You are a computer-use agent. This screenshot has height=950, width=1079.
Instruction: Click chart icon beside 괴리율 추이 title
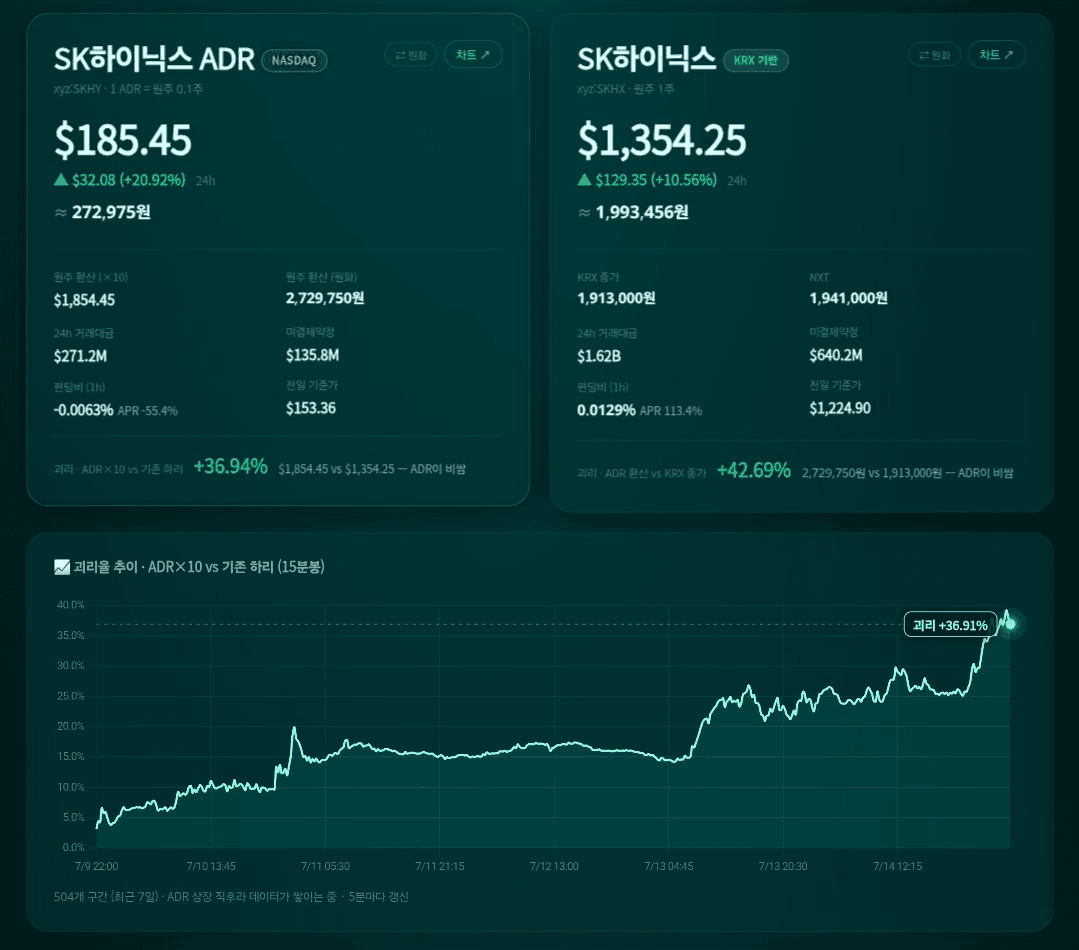62,567
